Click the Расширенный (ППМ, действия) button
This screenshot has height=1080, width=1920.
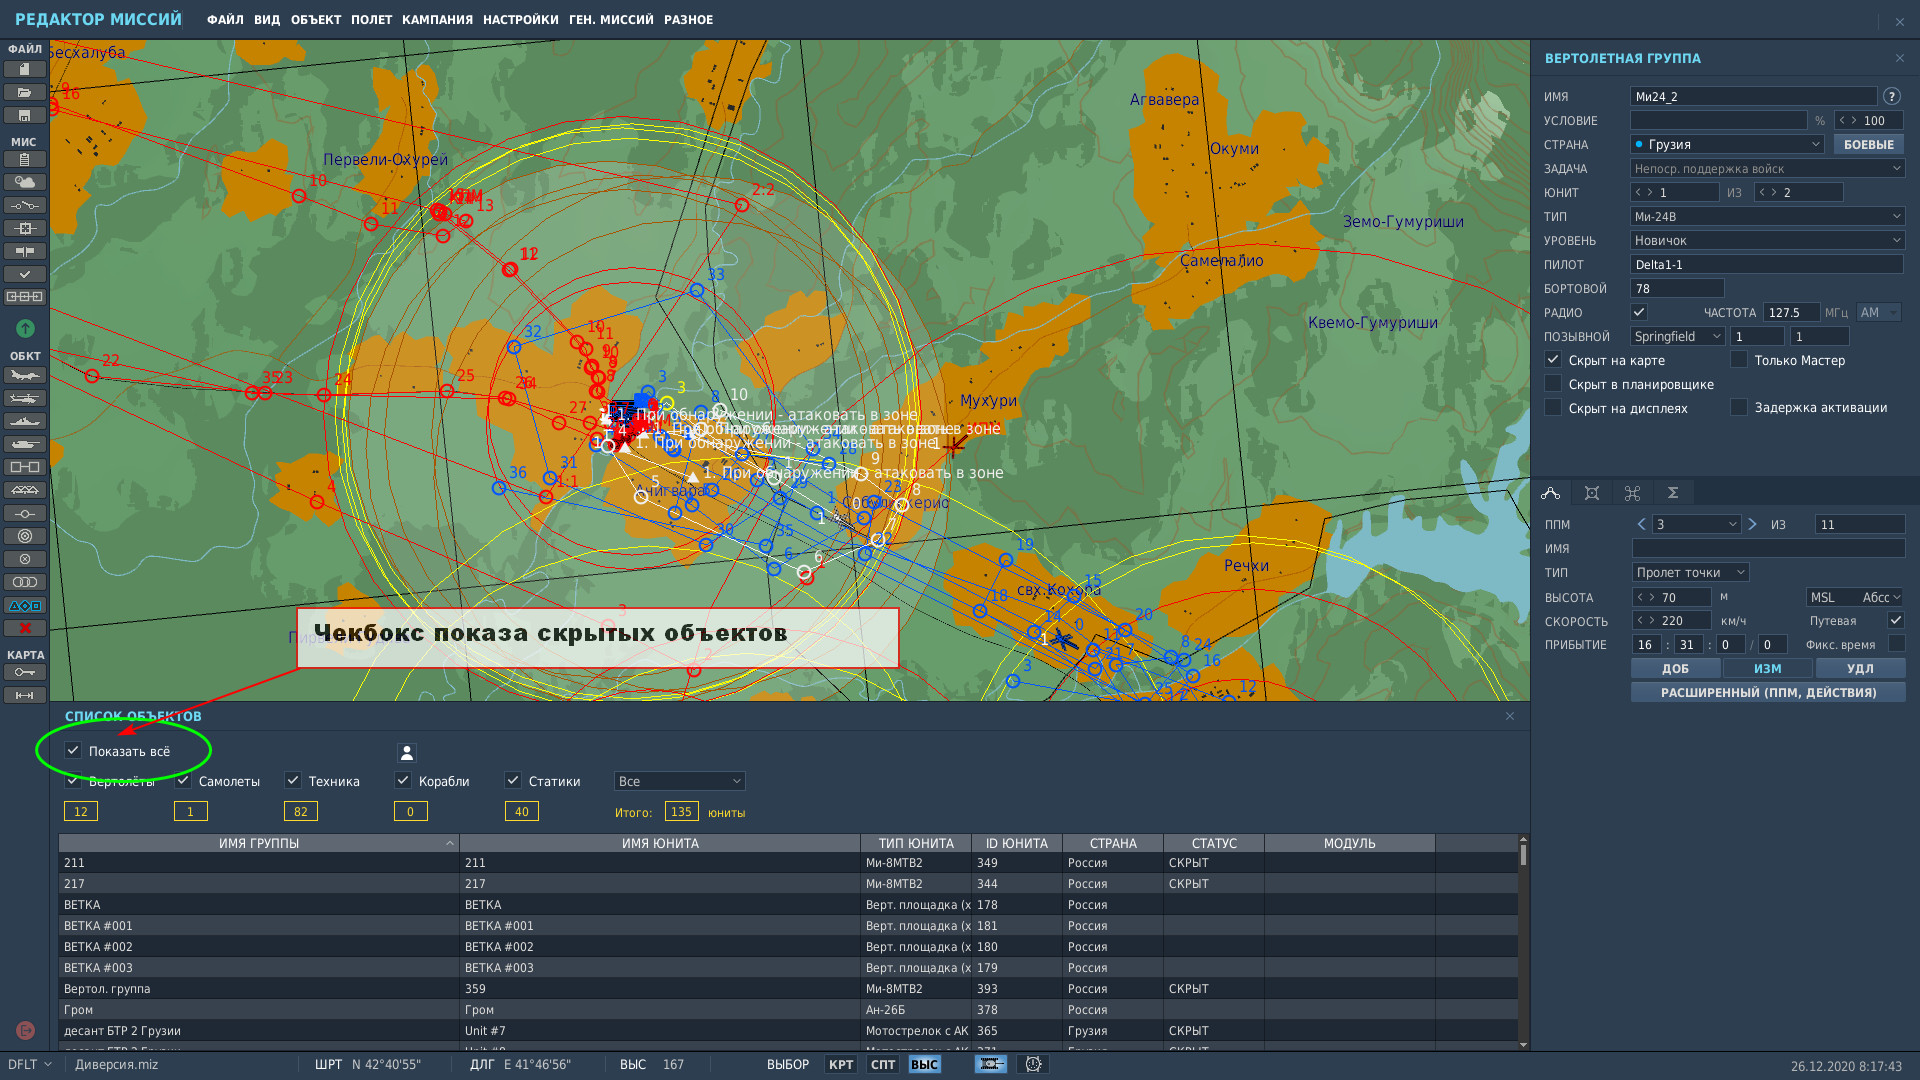(1768, 692)
